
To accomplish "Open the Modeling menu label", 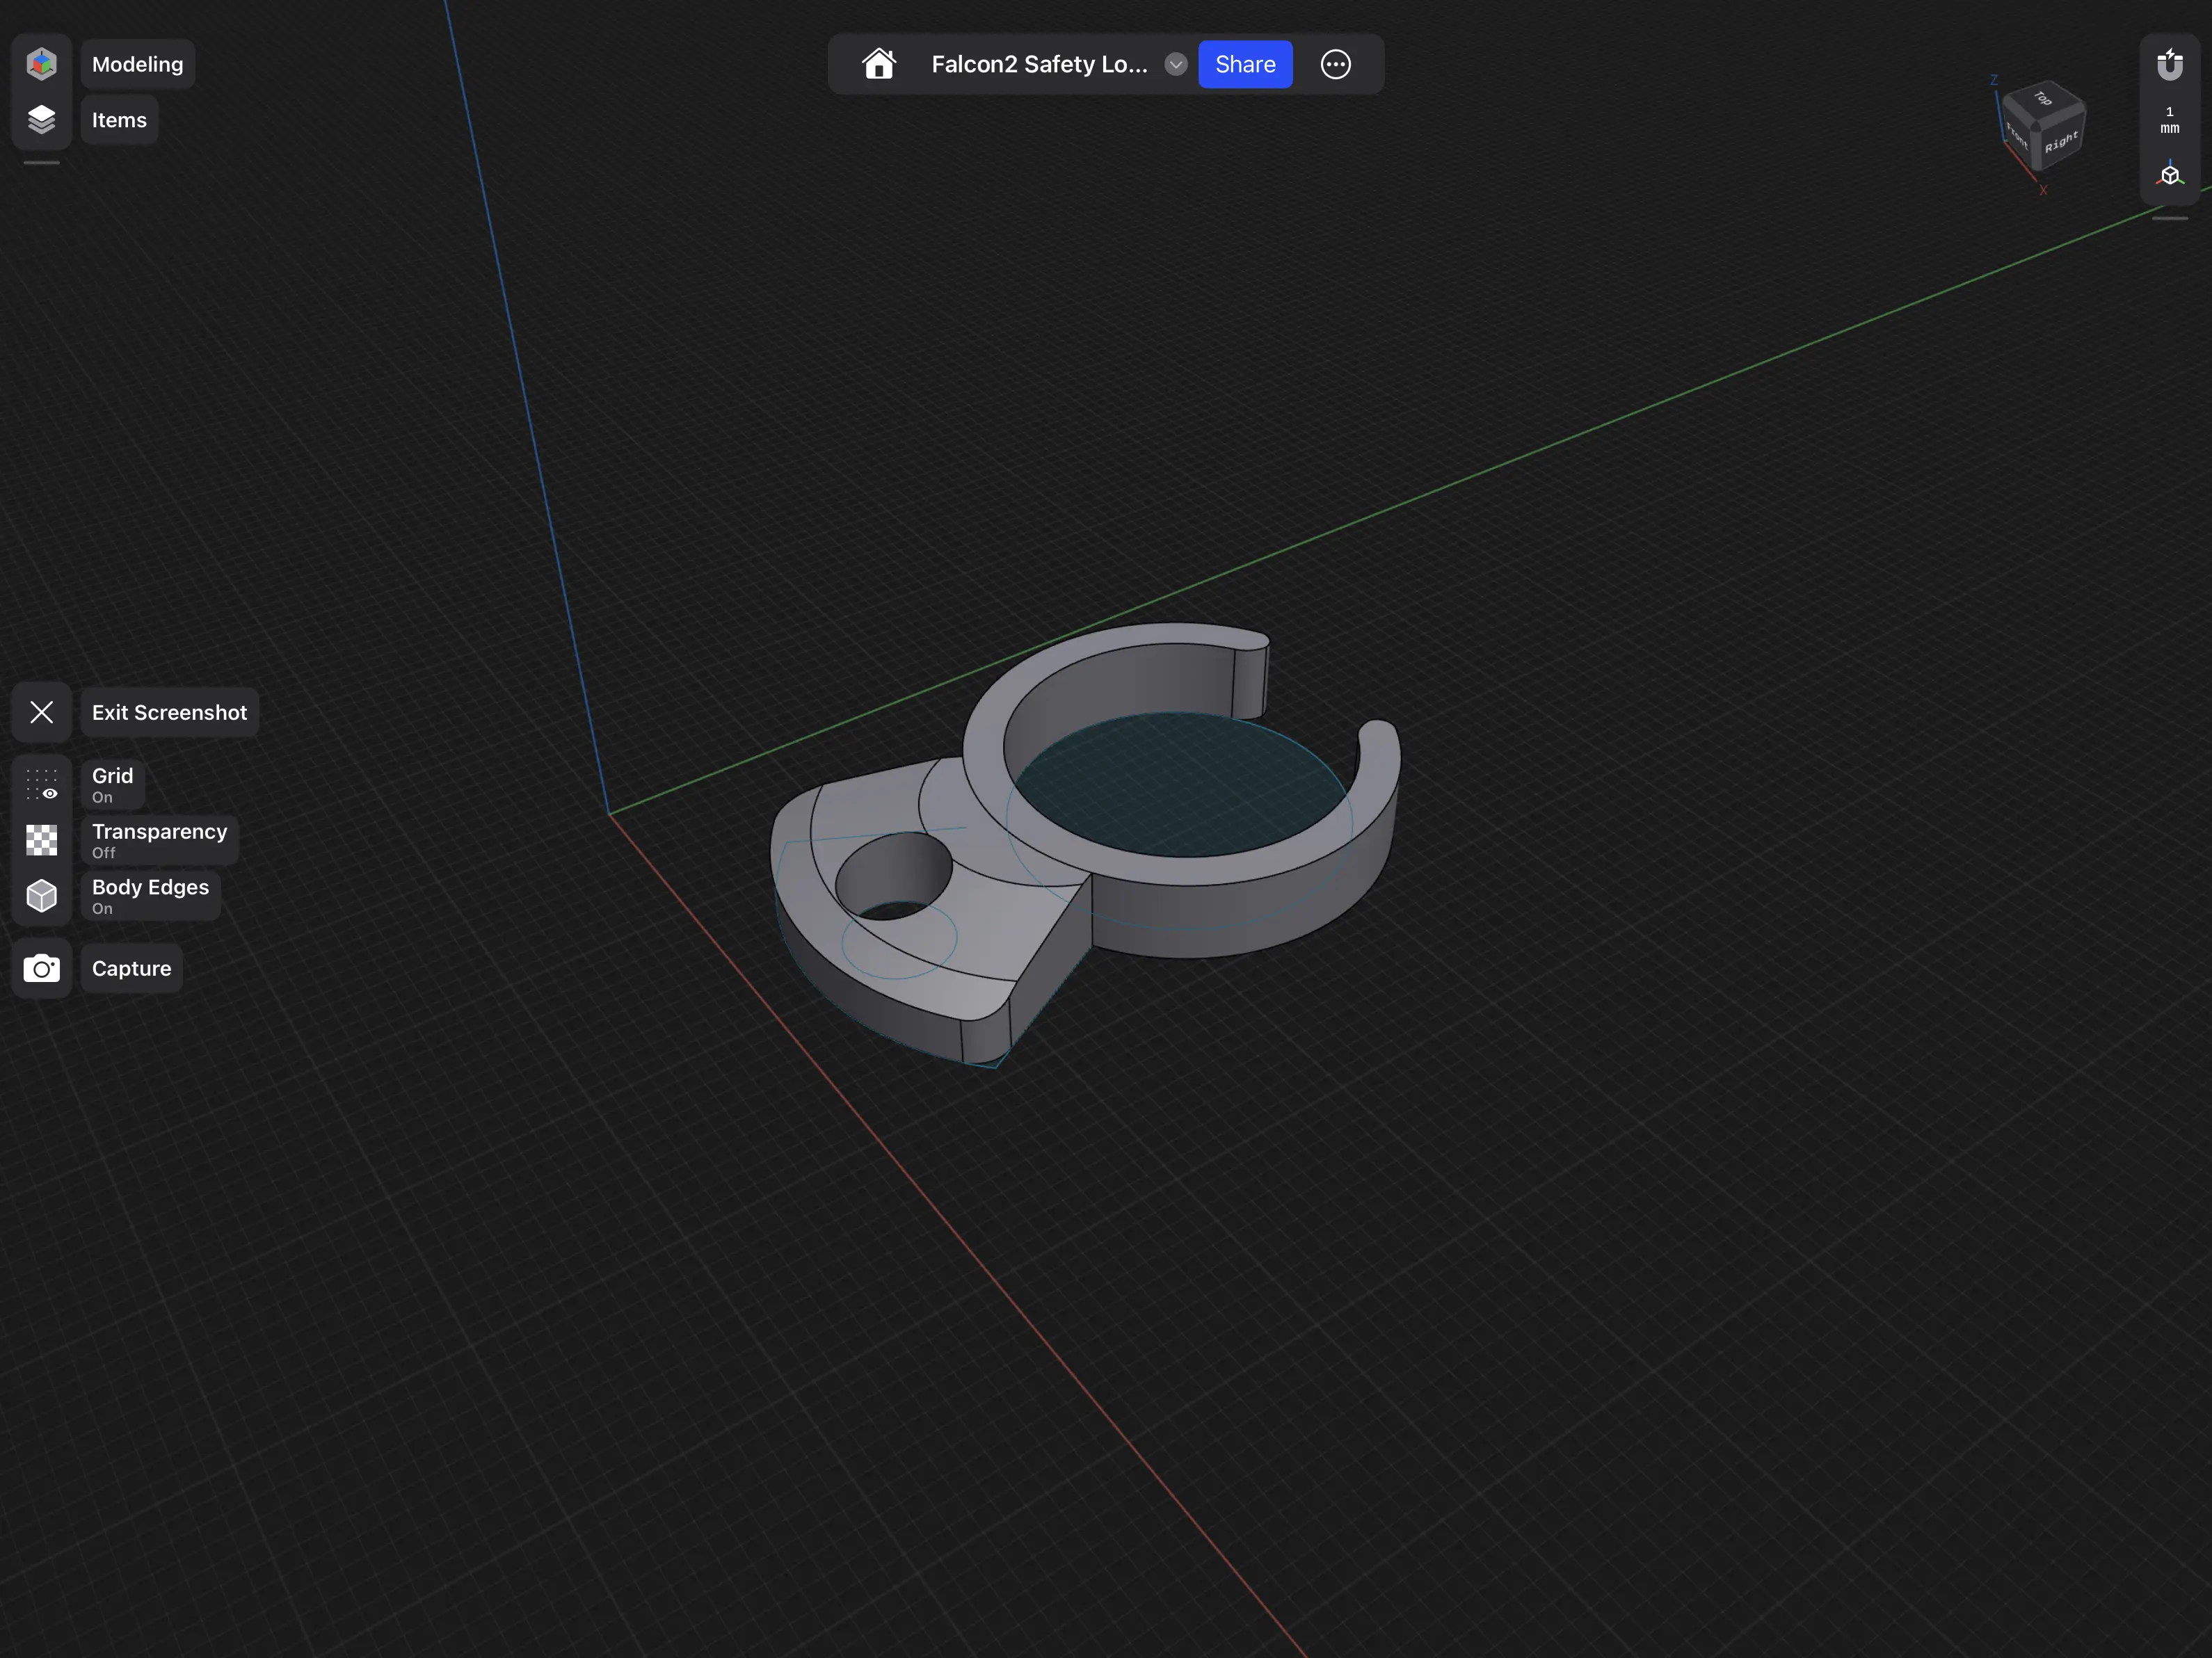I will 137,64.
